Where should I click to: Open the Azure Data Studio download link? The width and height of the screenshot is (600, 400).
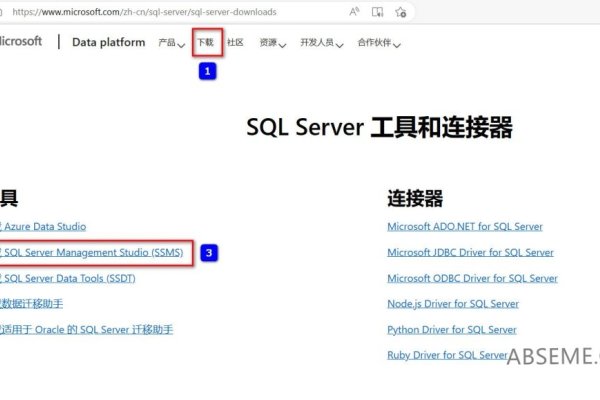click(x=43, y=227)
